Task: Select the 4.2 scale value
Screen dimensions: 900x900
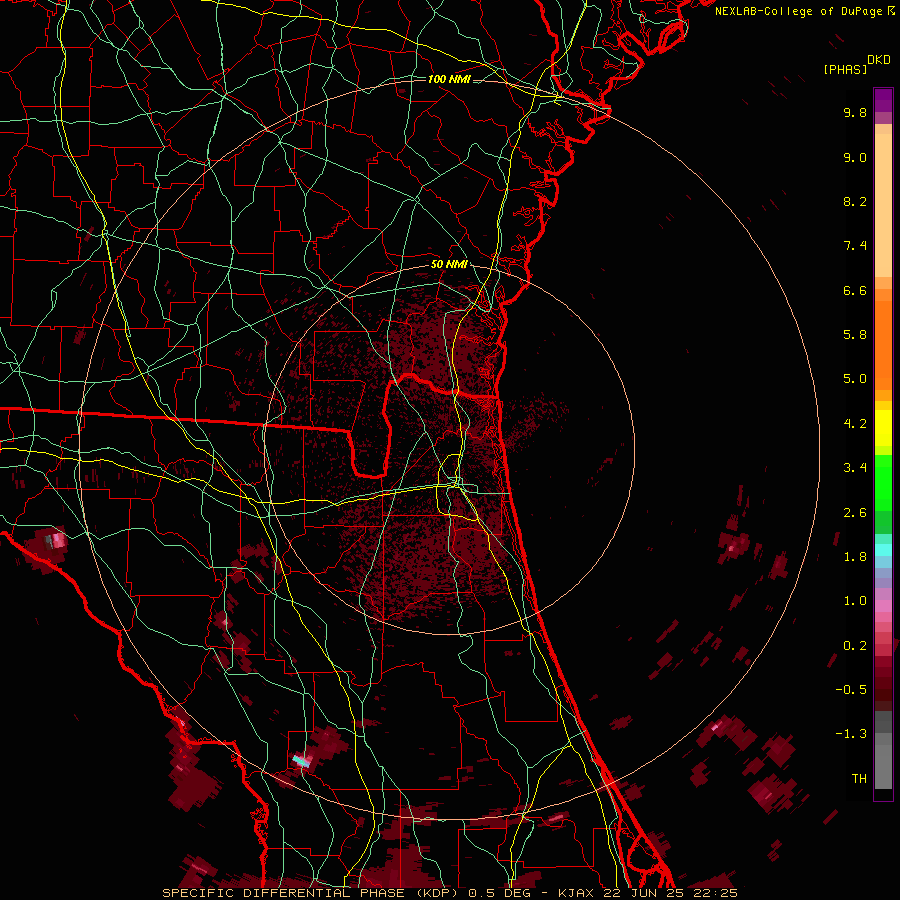Action: (x=855, y=424)
